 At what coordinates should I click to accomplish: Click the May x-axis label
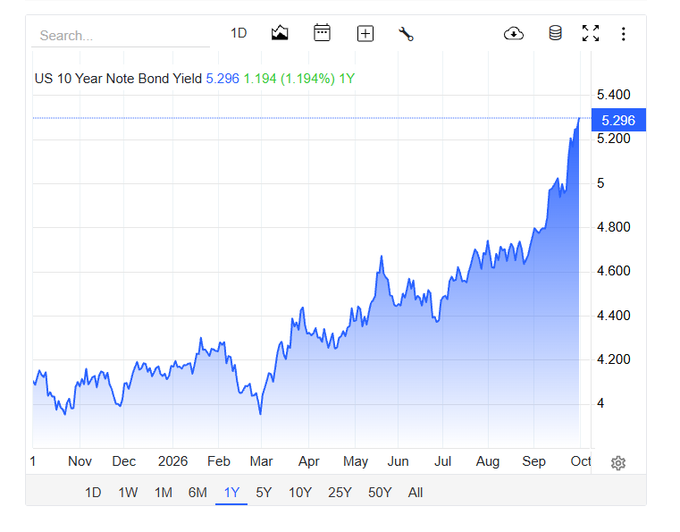coord(355,461)
